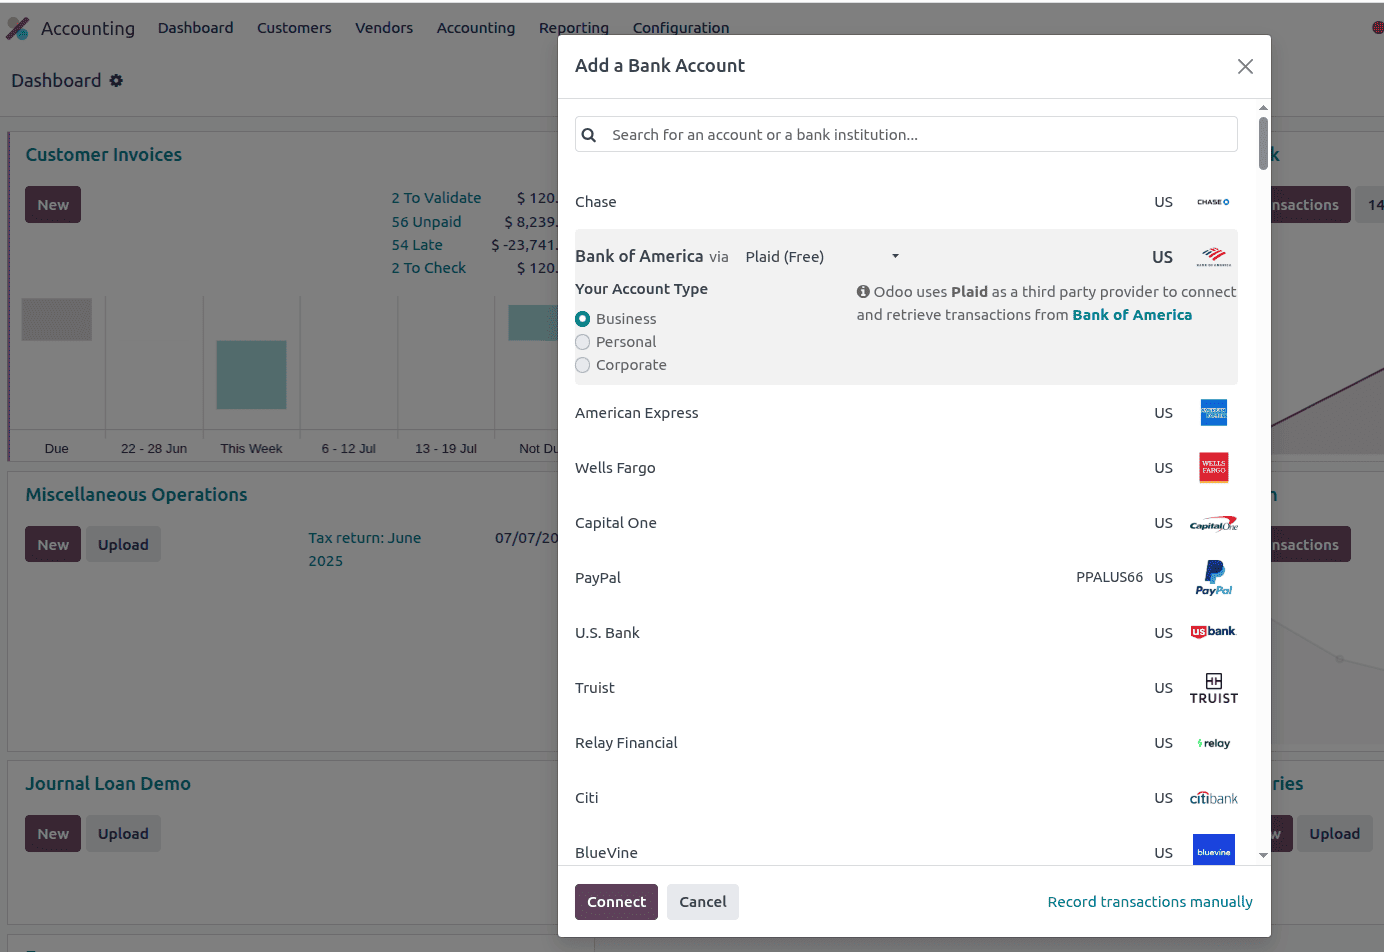
Task: Select the U.S. Bank row
Action: coord(906,633)
